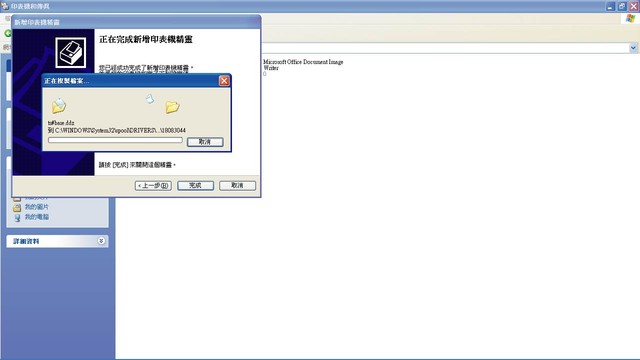Open the address bar dropdown arrow

click(633, 48)
